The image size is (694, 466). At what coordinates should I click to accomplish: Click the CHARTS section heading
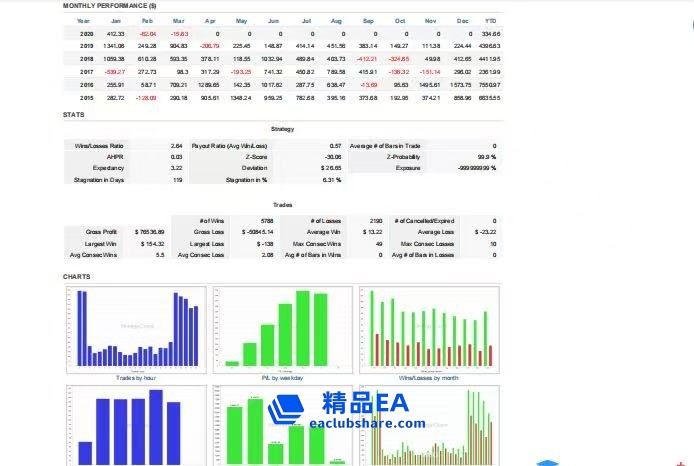pyautogui.click(x=77, y=277)
